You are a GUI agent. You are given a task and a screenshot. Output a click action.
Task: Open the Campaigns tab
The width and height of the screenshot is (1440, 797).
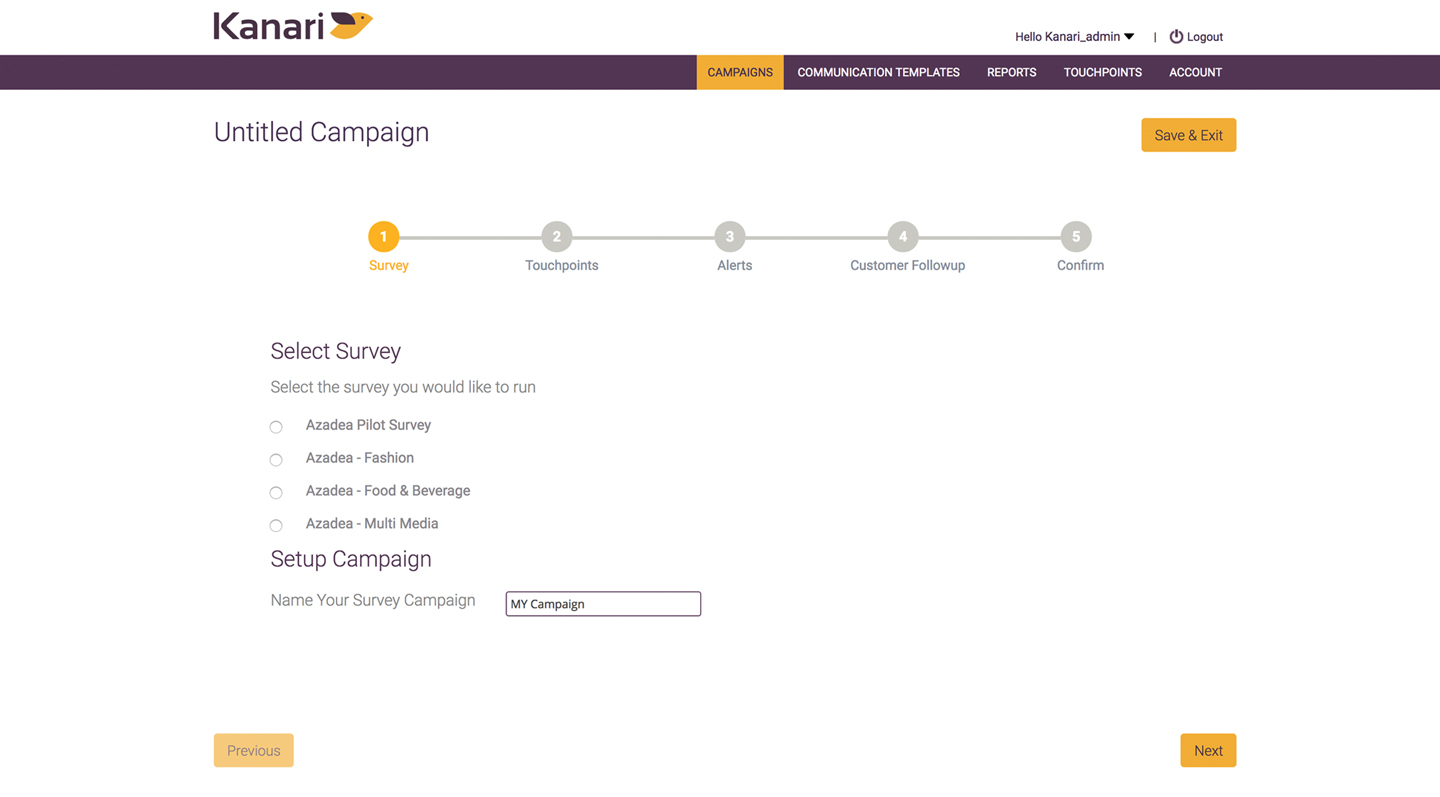point(740,72)
